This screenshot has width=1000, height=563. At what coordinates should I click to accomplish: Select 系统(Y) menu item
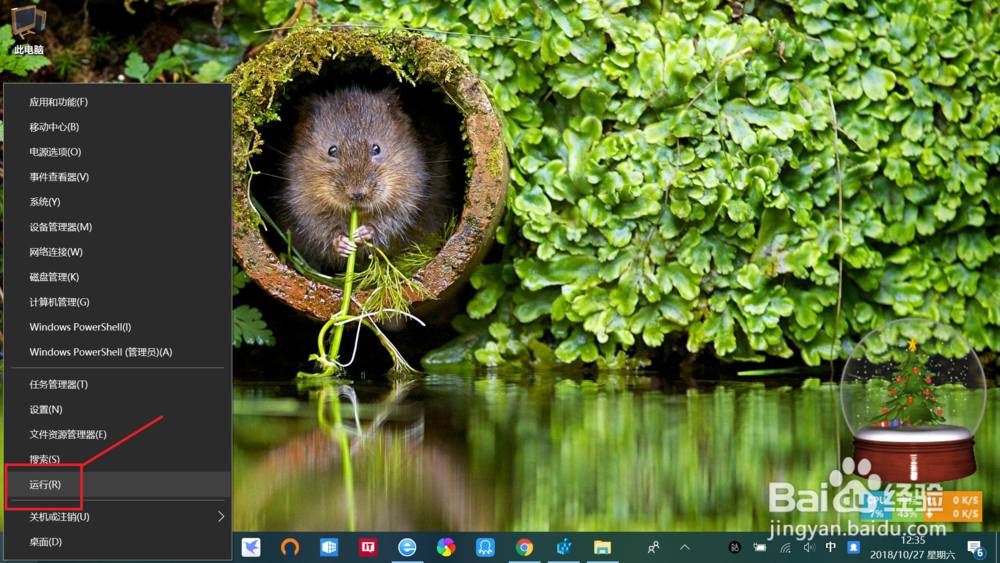[x=118, y=201]
